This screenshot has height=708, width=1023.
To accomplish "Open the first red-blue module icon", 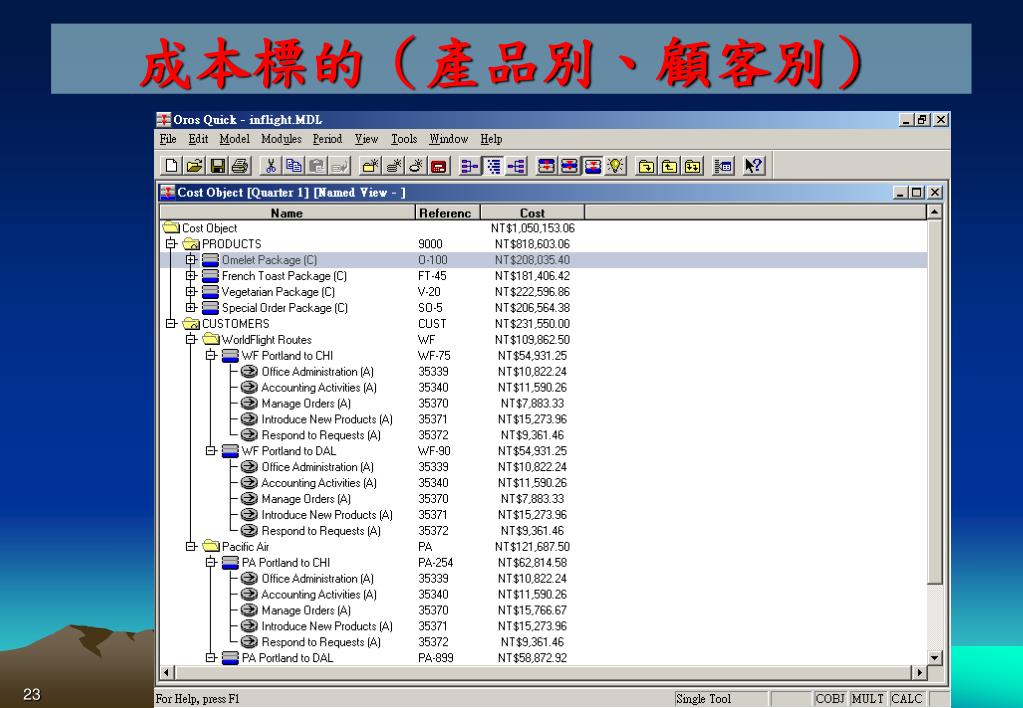I will [x=546, y=166].
